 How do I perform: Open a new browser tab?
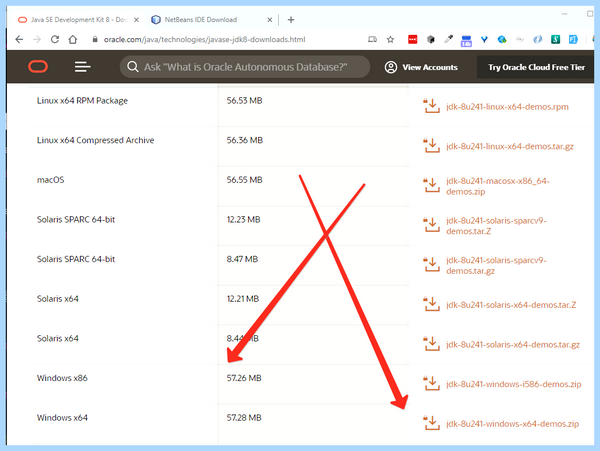291,20
